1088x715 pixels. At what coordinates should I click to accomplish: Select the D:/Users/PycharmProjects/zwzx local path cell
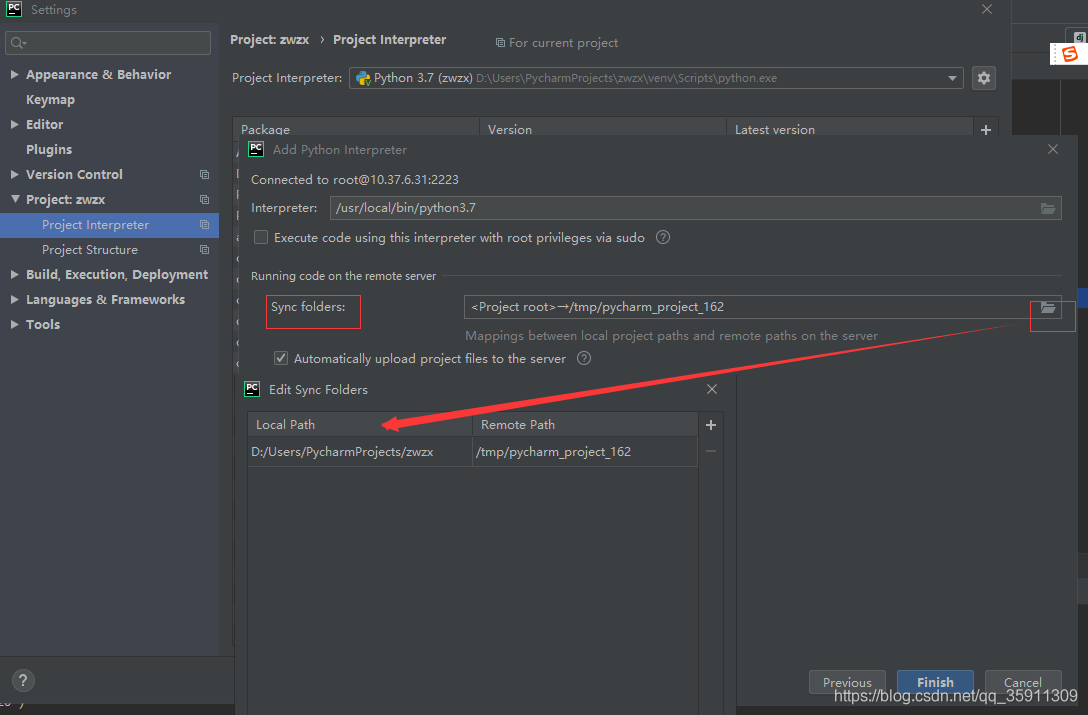(359, 451)
